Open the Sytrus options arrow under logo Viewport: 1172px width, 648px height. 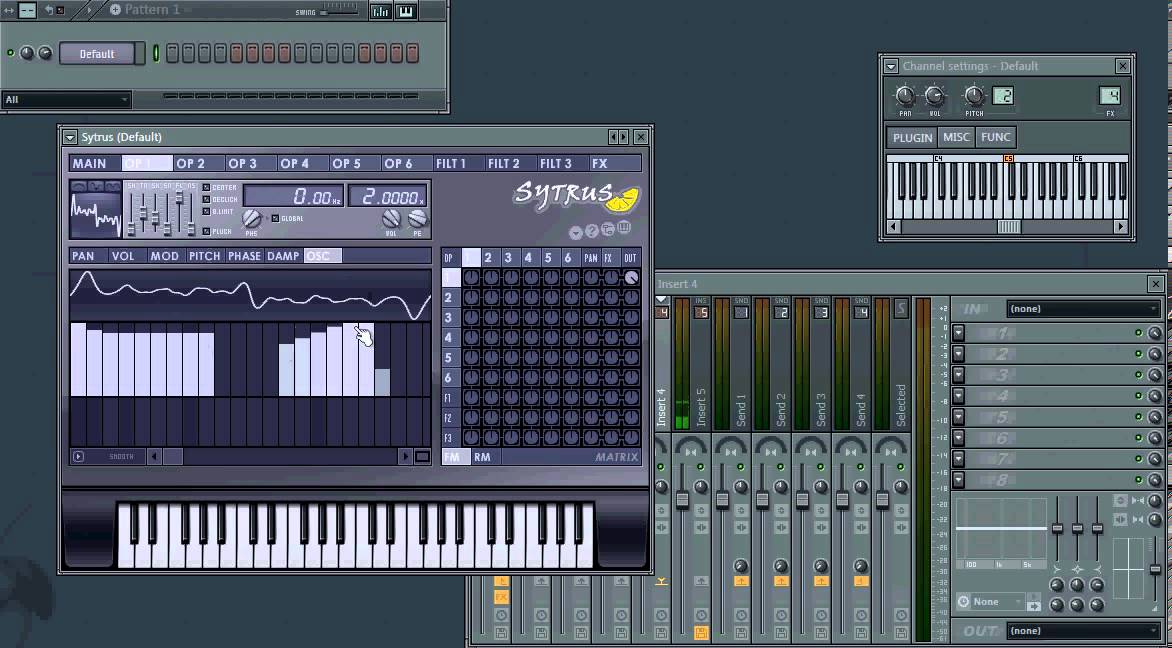coord(576,232)
